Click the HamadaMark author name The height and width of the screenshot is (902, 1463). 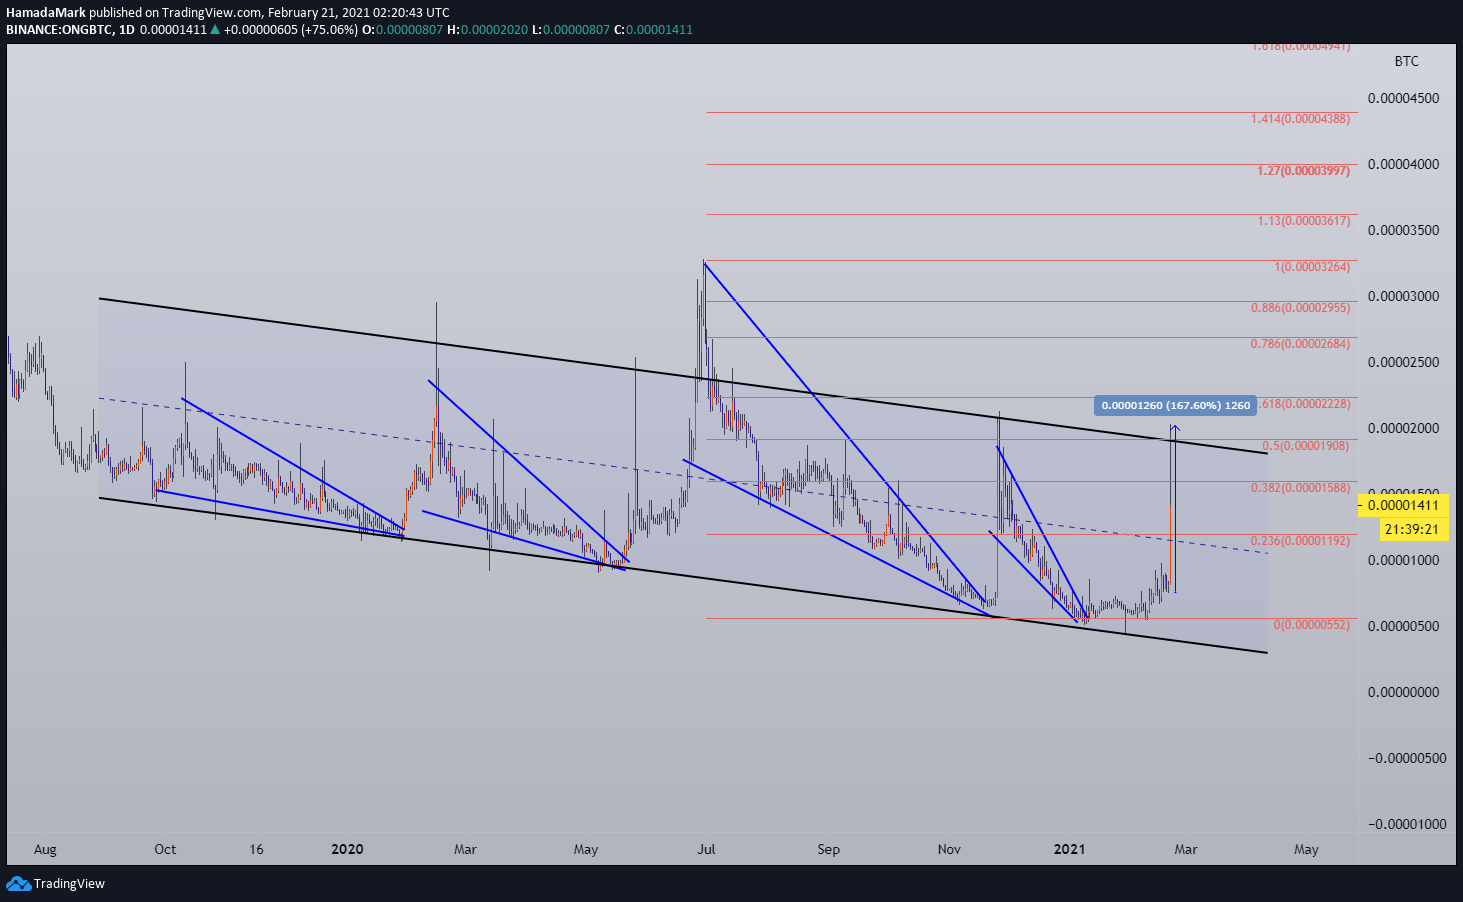(46, 13)
